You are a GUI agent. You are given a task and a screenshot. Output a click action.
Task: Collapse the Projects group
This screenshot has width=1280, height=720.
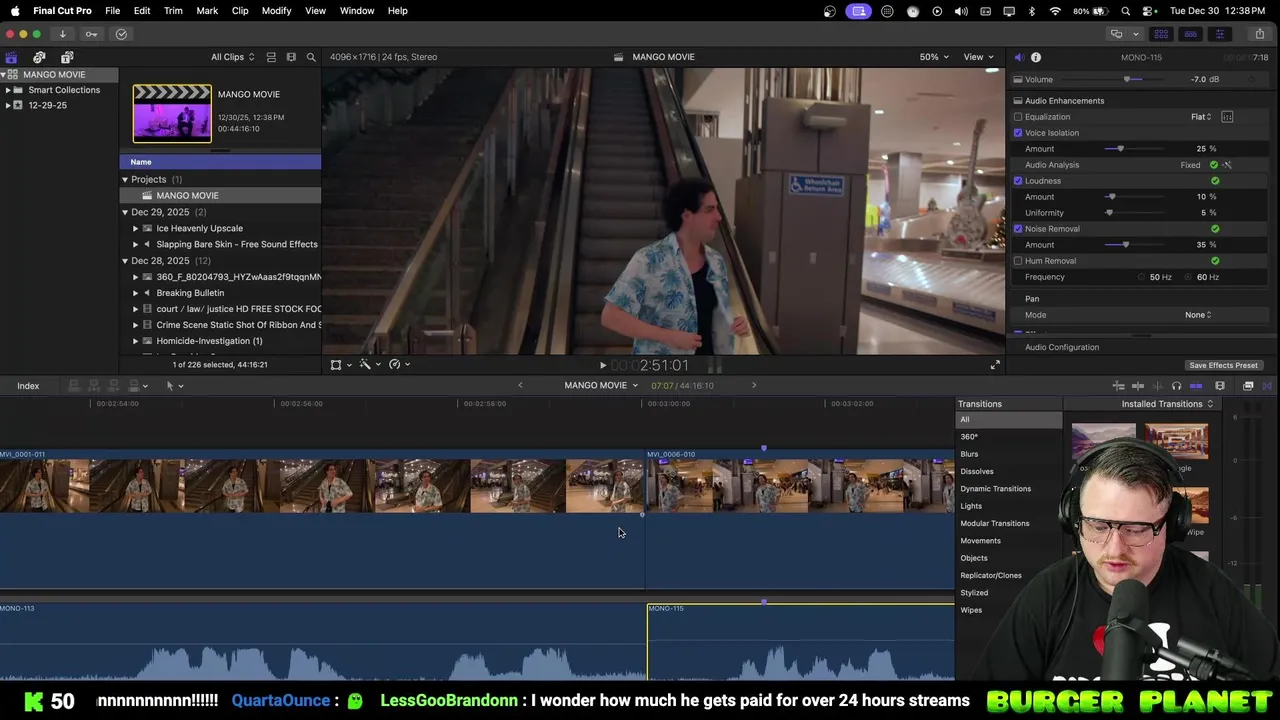pos(125,180)
